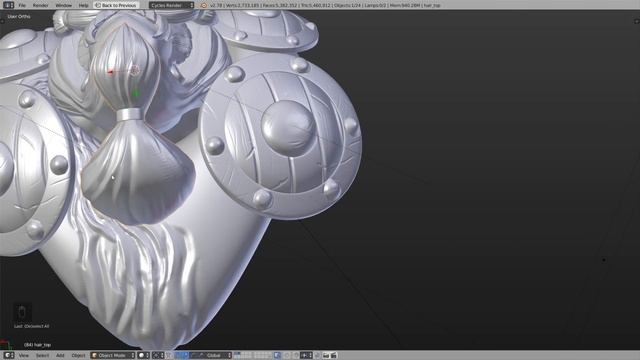The image size is (640, 360).
Task: Click the first layer button in layer grid
Action: point(236,353)
